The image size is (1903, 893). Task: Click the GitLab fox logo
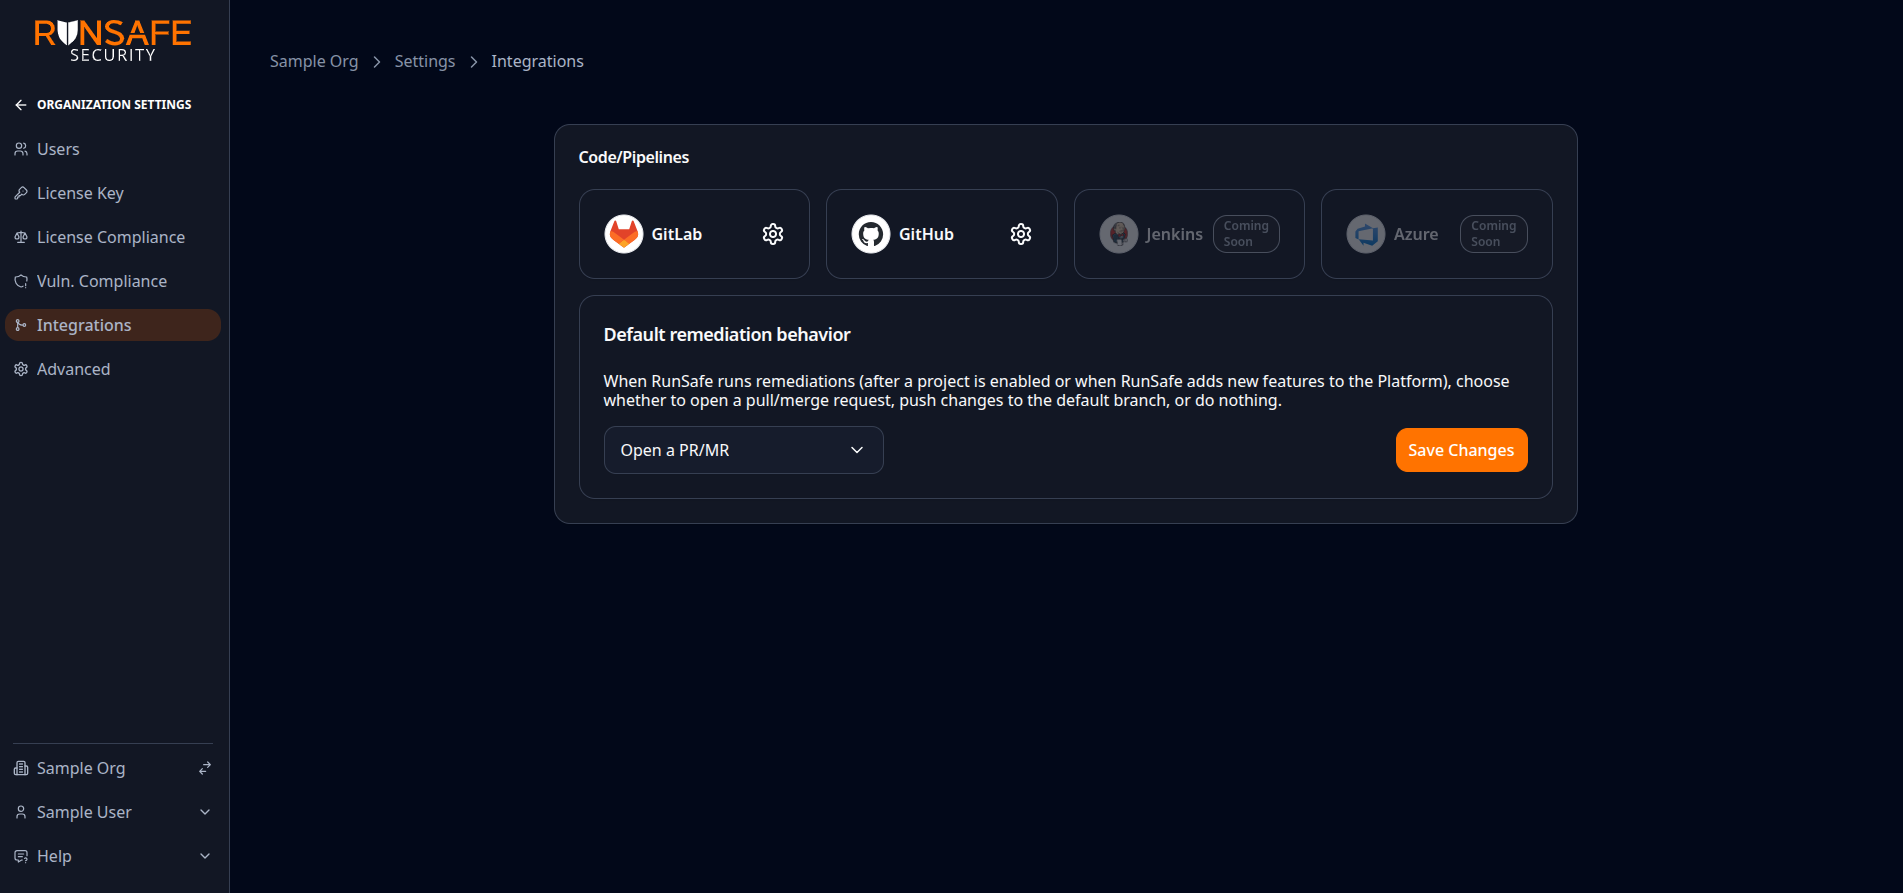(x=624, y=234)
